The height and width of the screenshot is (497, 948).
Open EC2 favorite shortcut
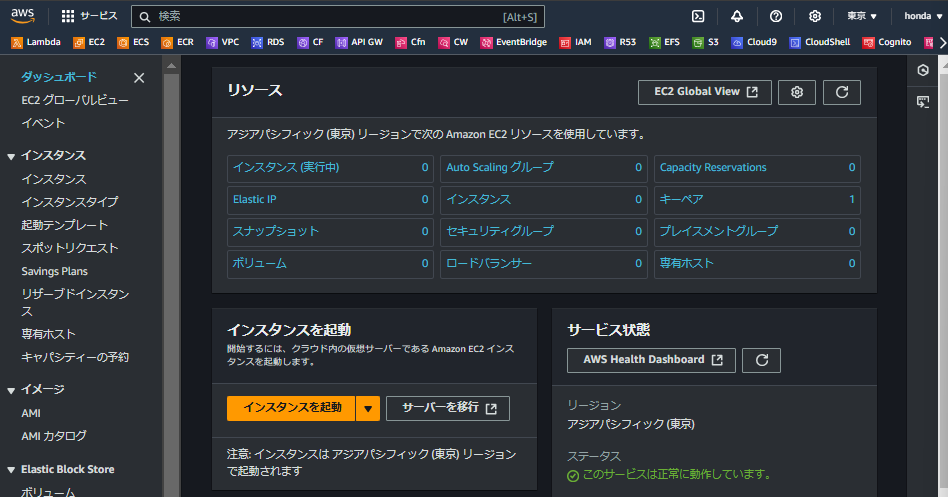pyautogui.click(x=89, y=42)
